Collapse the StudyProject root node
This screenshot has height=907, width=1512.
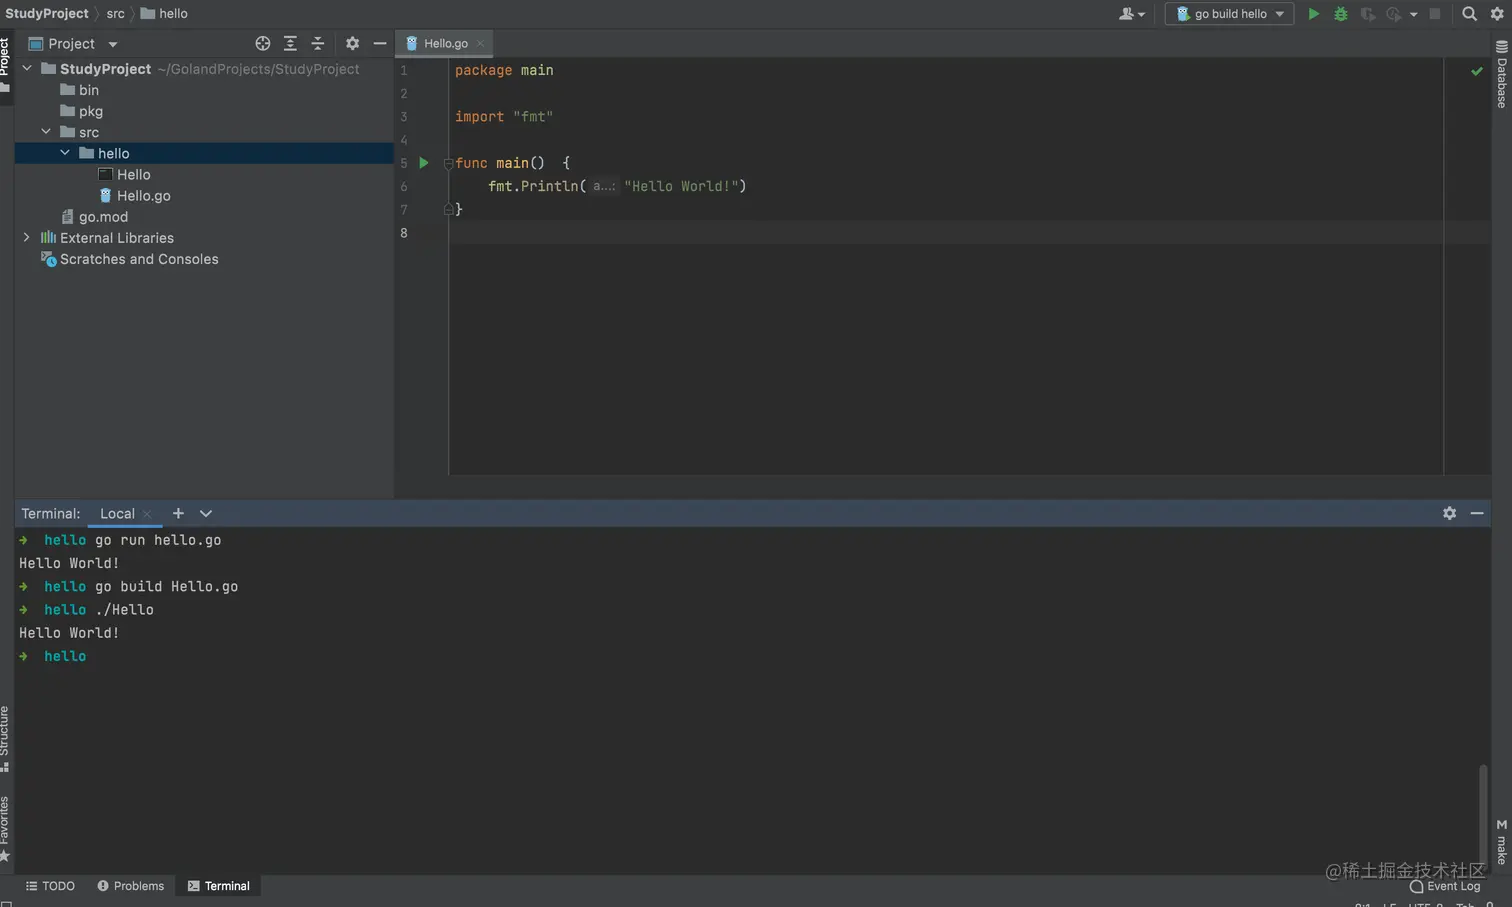click(27, 69)
